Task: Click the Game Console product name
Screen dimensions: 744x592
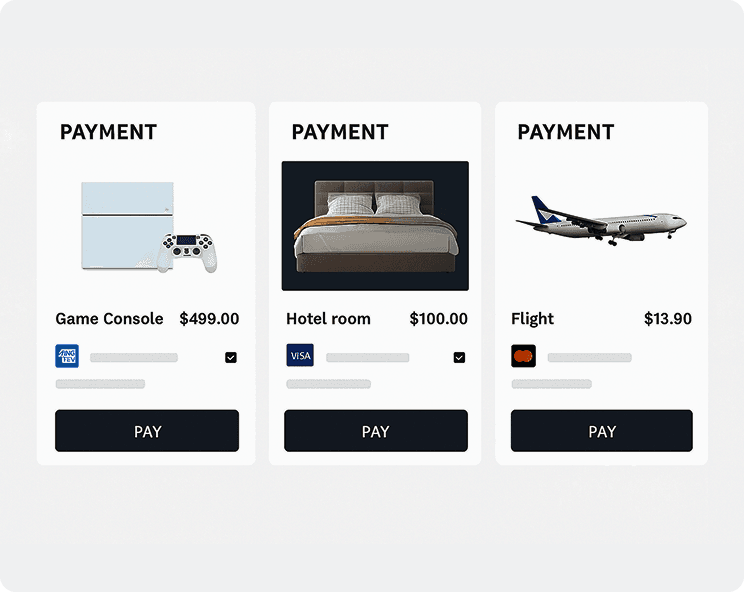Action: tap(109, 319)
